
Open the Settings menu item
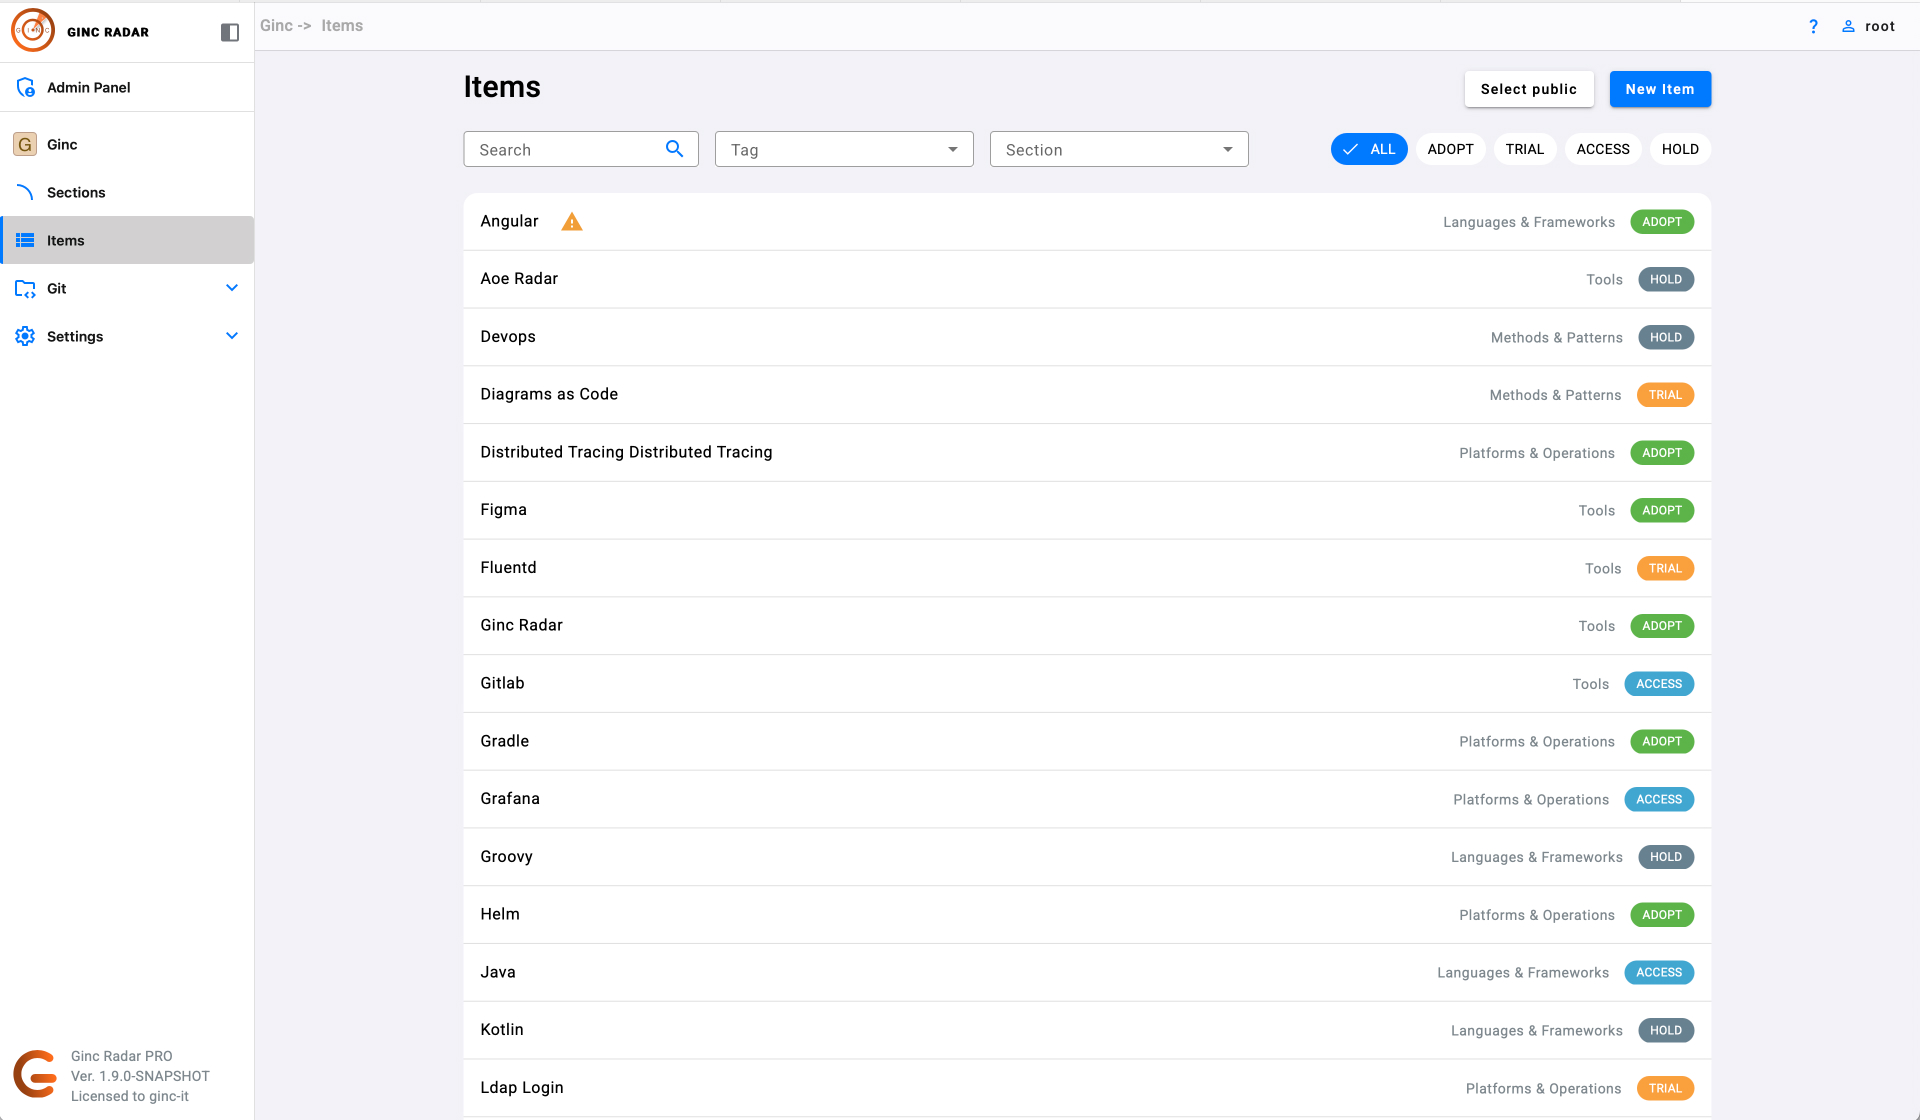point(127,336)
